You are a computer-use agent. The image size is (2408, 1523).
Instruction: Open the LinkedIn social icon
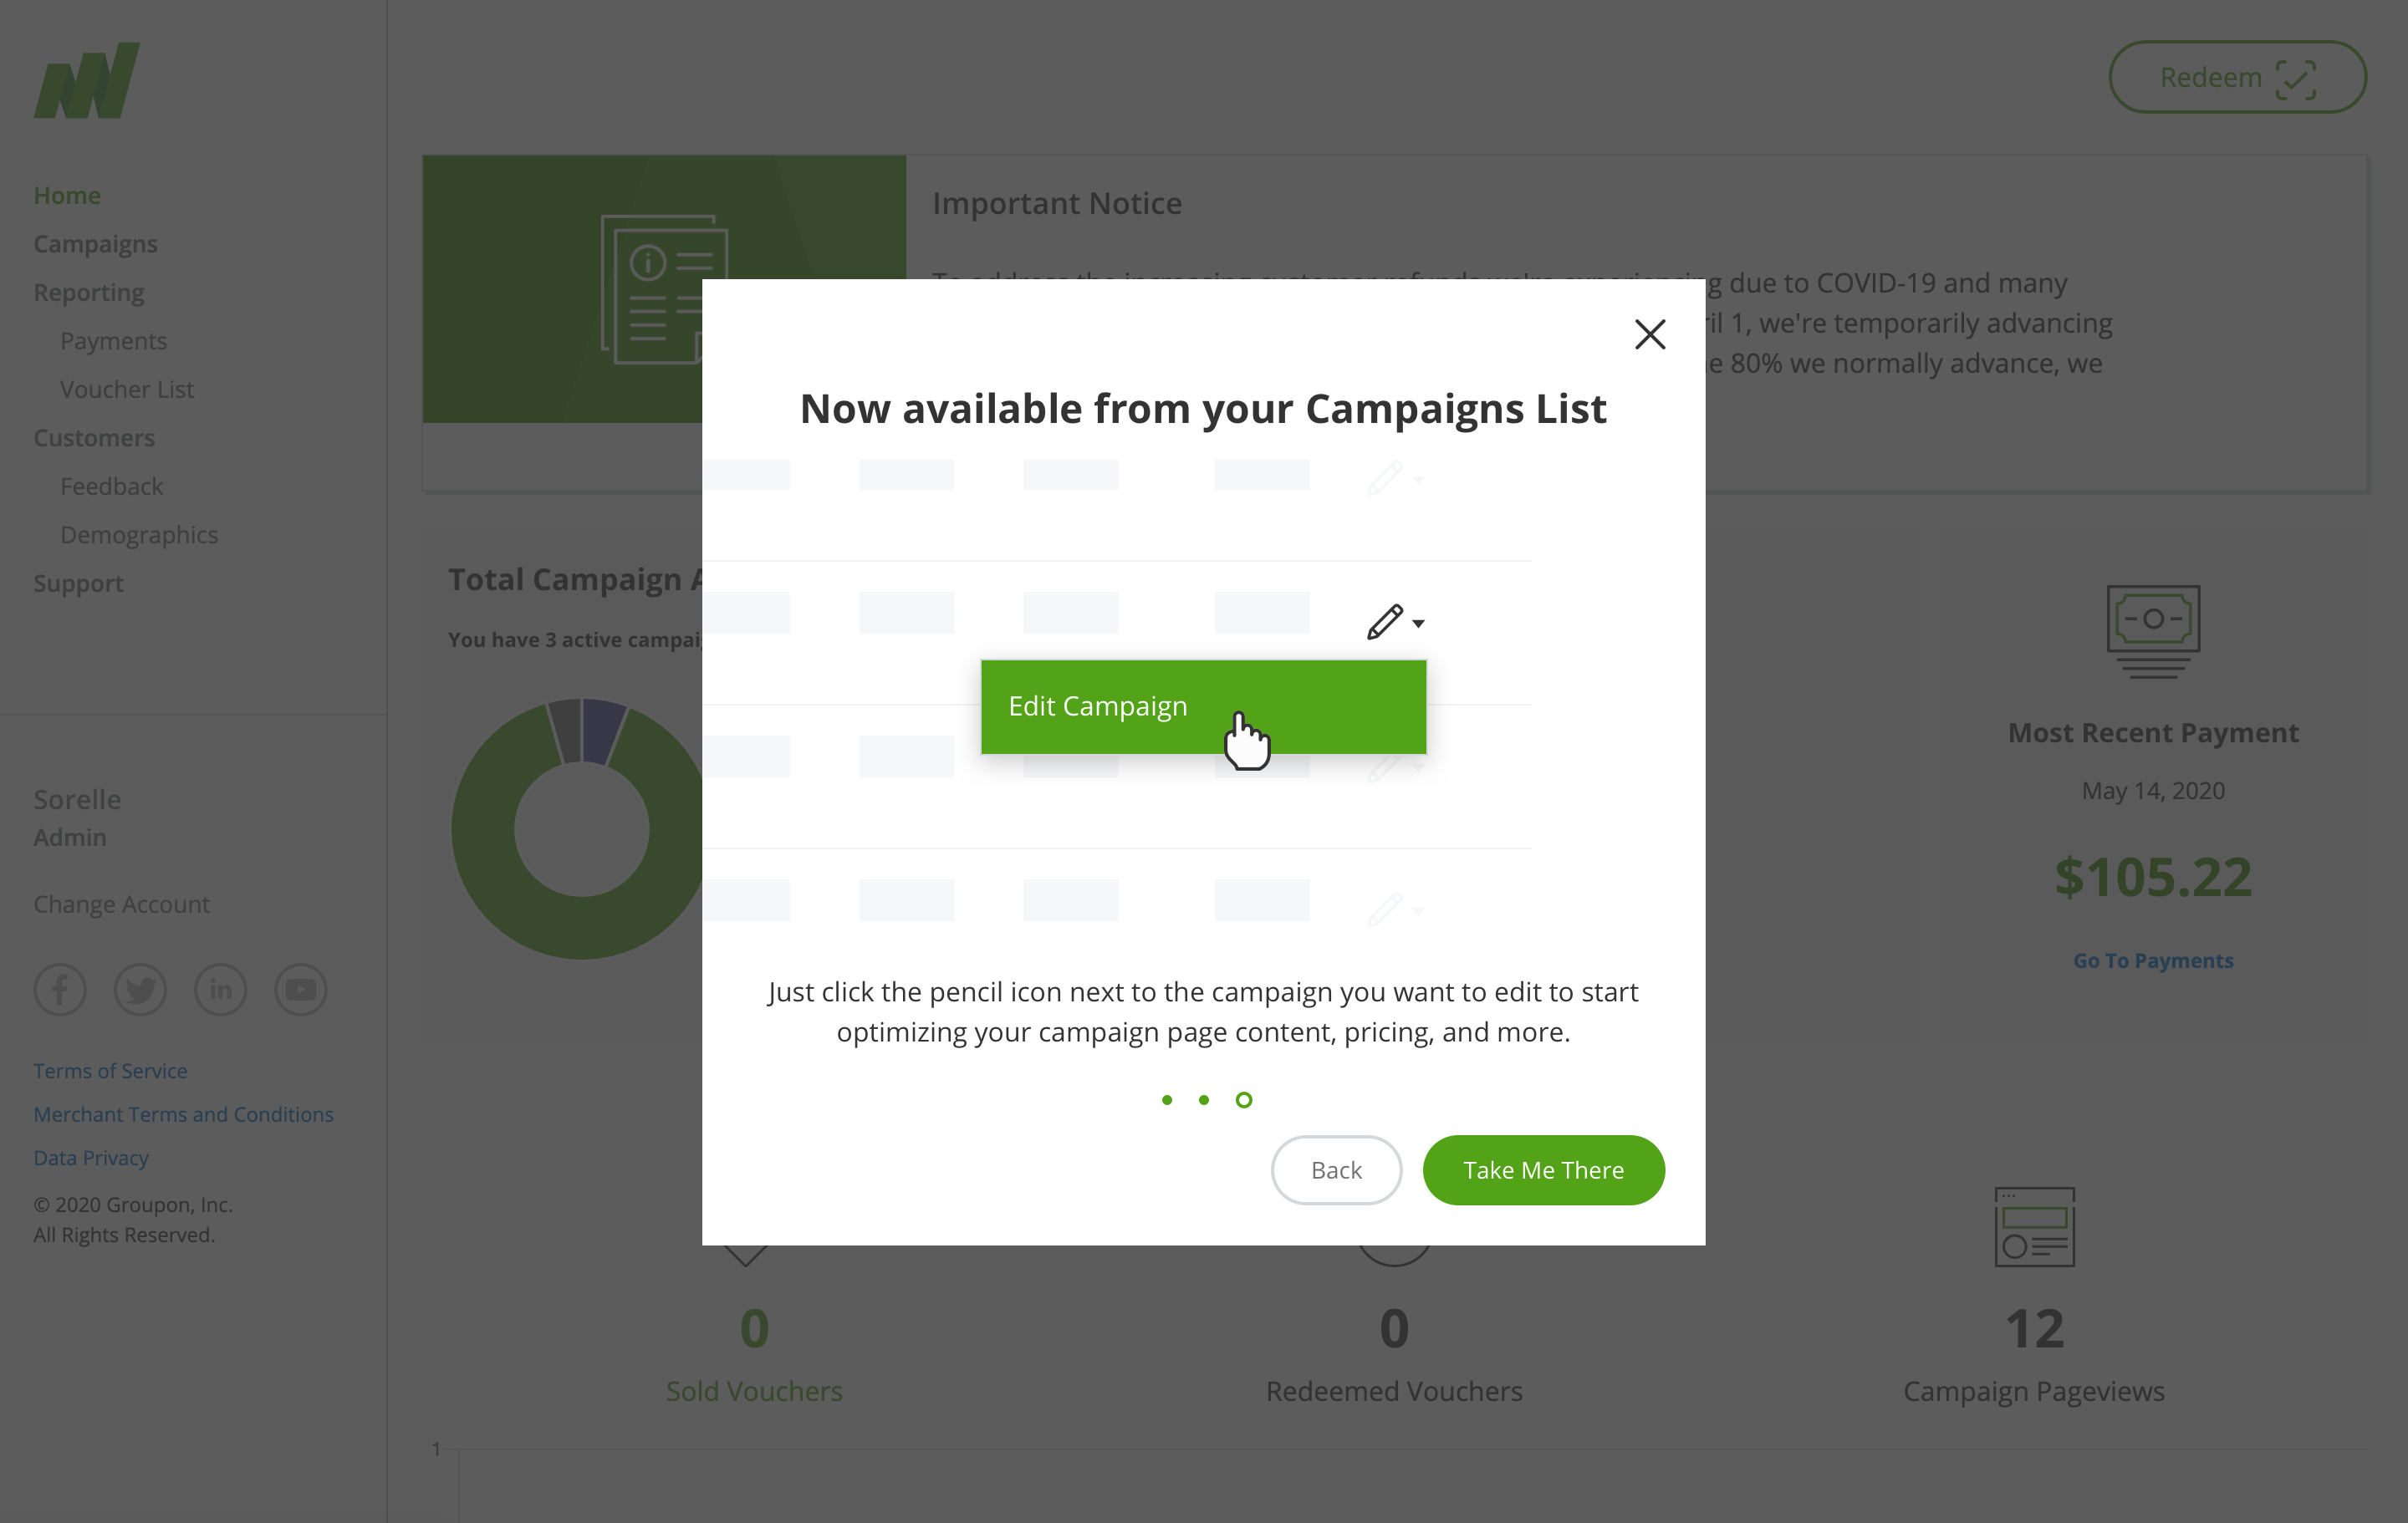tap(220, 989)
